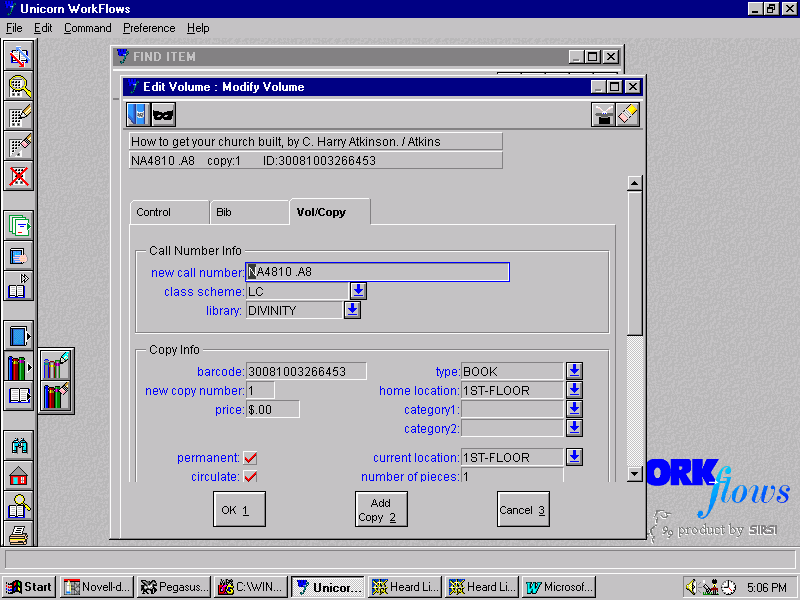The width and height of the screenshot is (800, 600).
Task: Toggle the circulate checkbox
Action: (250, 477)
